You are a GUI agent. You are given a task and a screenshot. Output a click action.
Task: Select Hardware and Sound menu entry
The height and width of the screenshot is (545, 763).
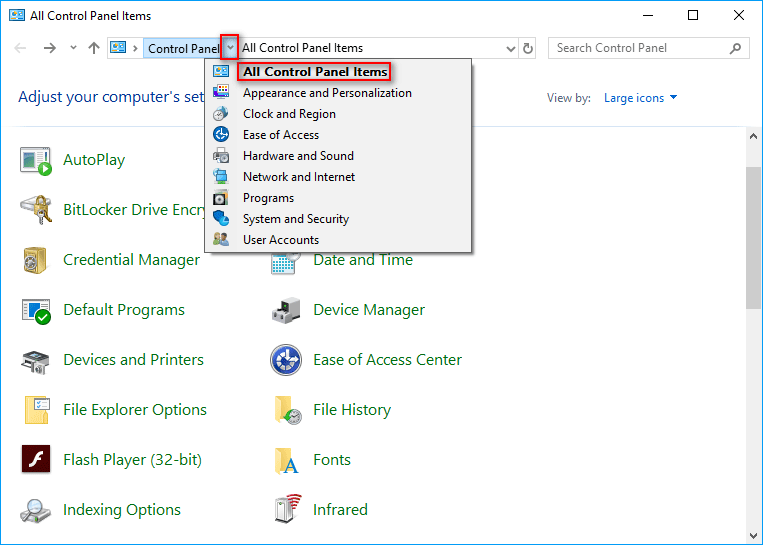pyautogui.click(x=298, y=156)
